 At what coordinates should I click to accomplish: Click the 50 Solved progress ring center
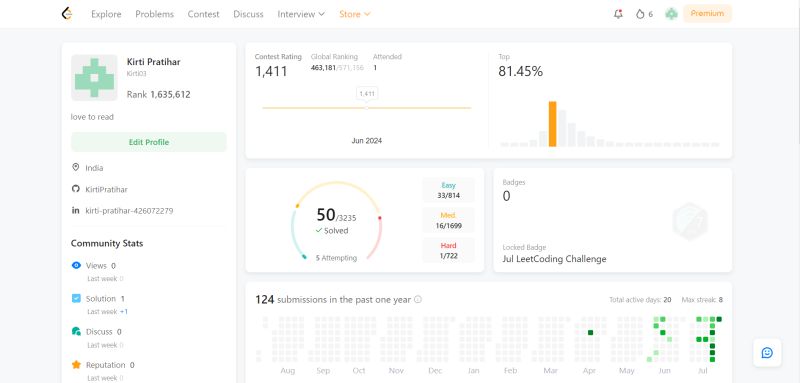336,220
